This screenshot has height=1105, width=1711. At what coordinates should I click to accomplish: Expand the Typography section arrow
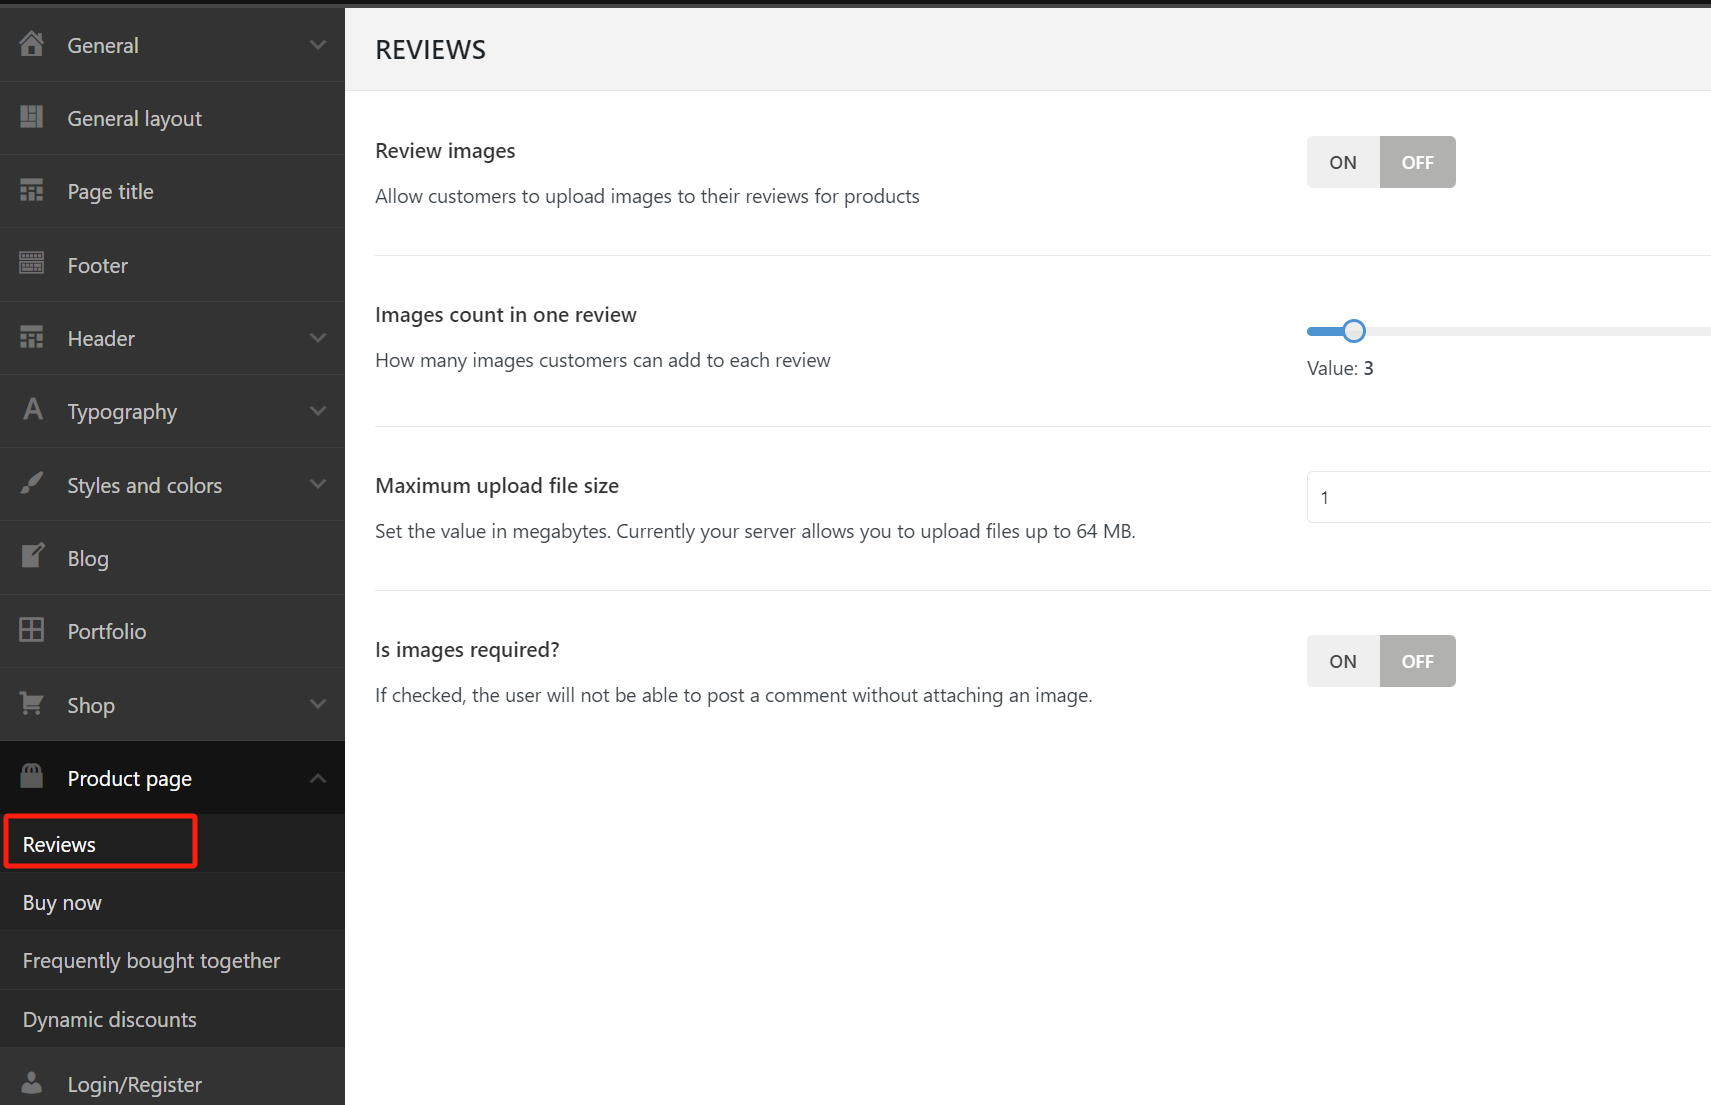318,411
